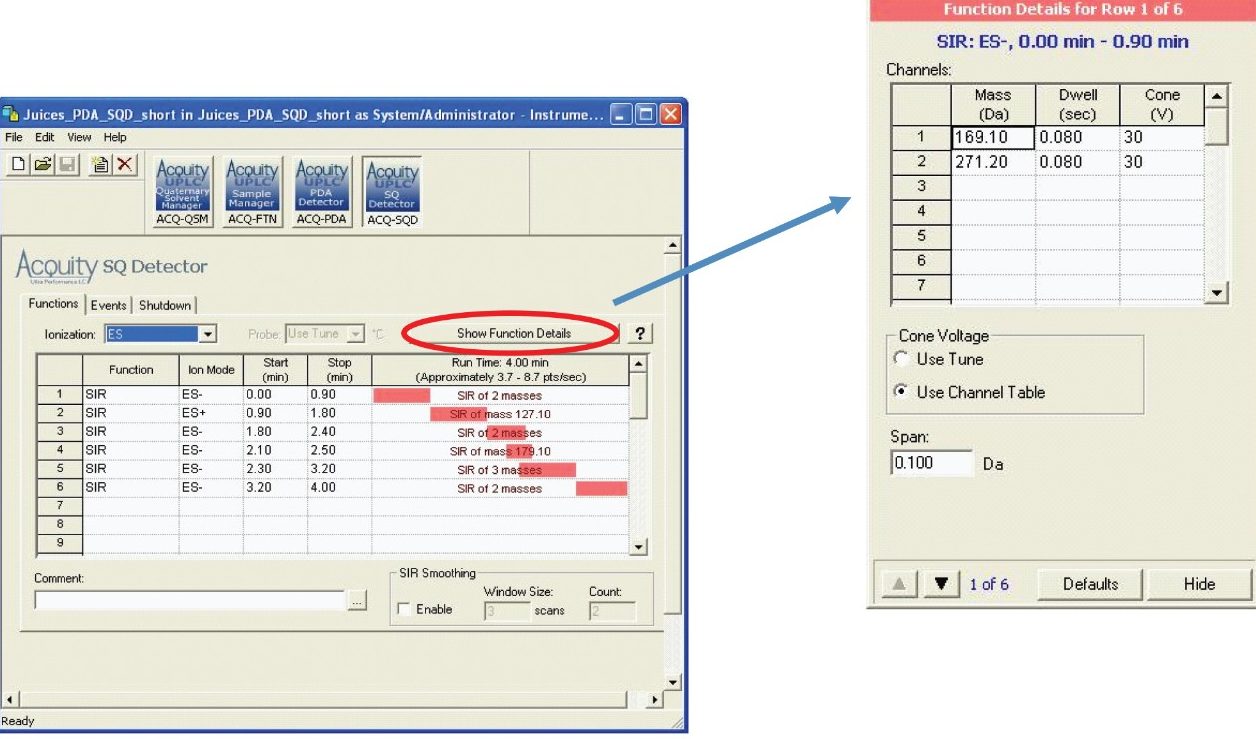Viewport: 1256px width, 739px height.
Task: Select the Use Tune radio button
Action: [902, 359]
